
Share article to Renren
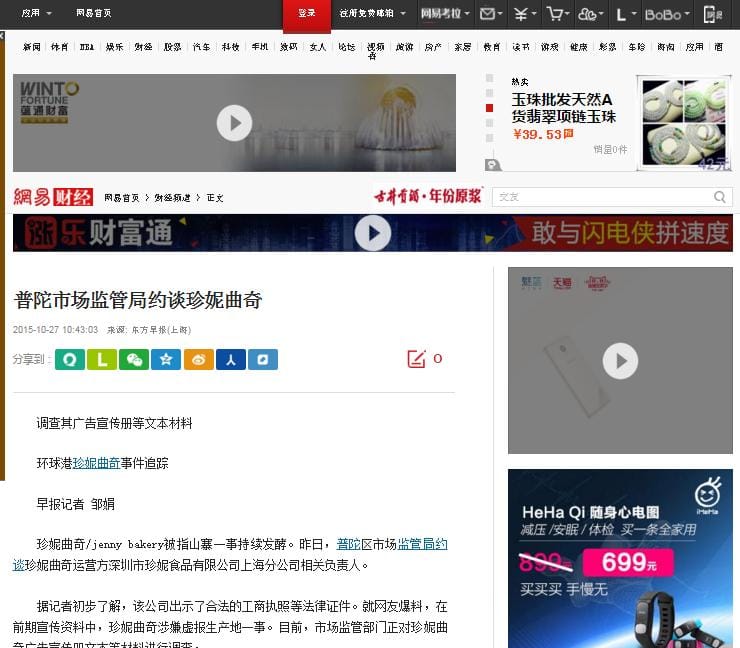(x=230, y=359)
